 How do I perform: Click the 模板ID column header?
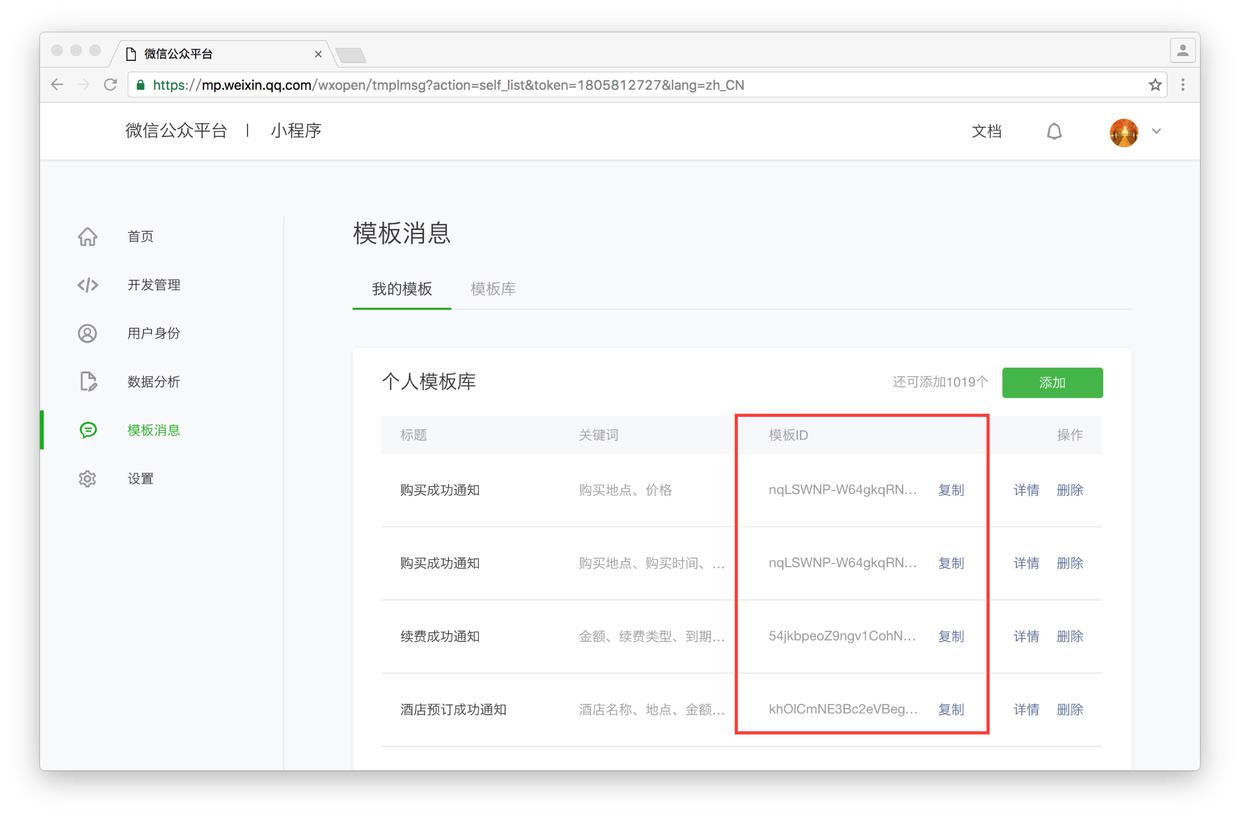pyautogui.click(x=788, y=435)
